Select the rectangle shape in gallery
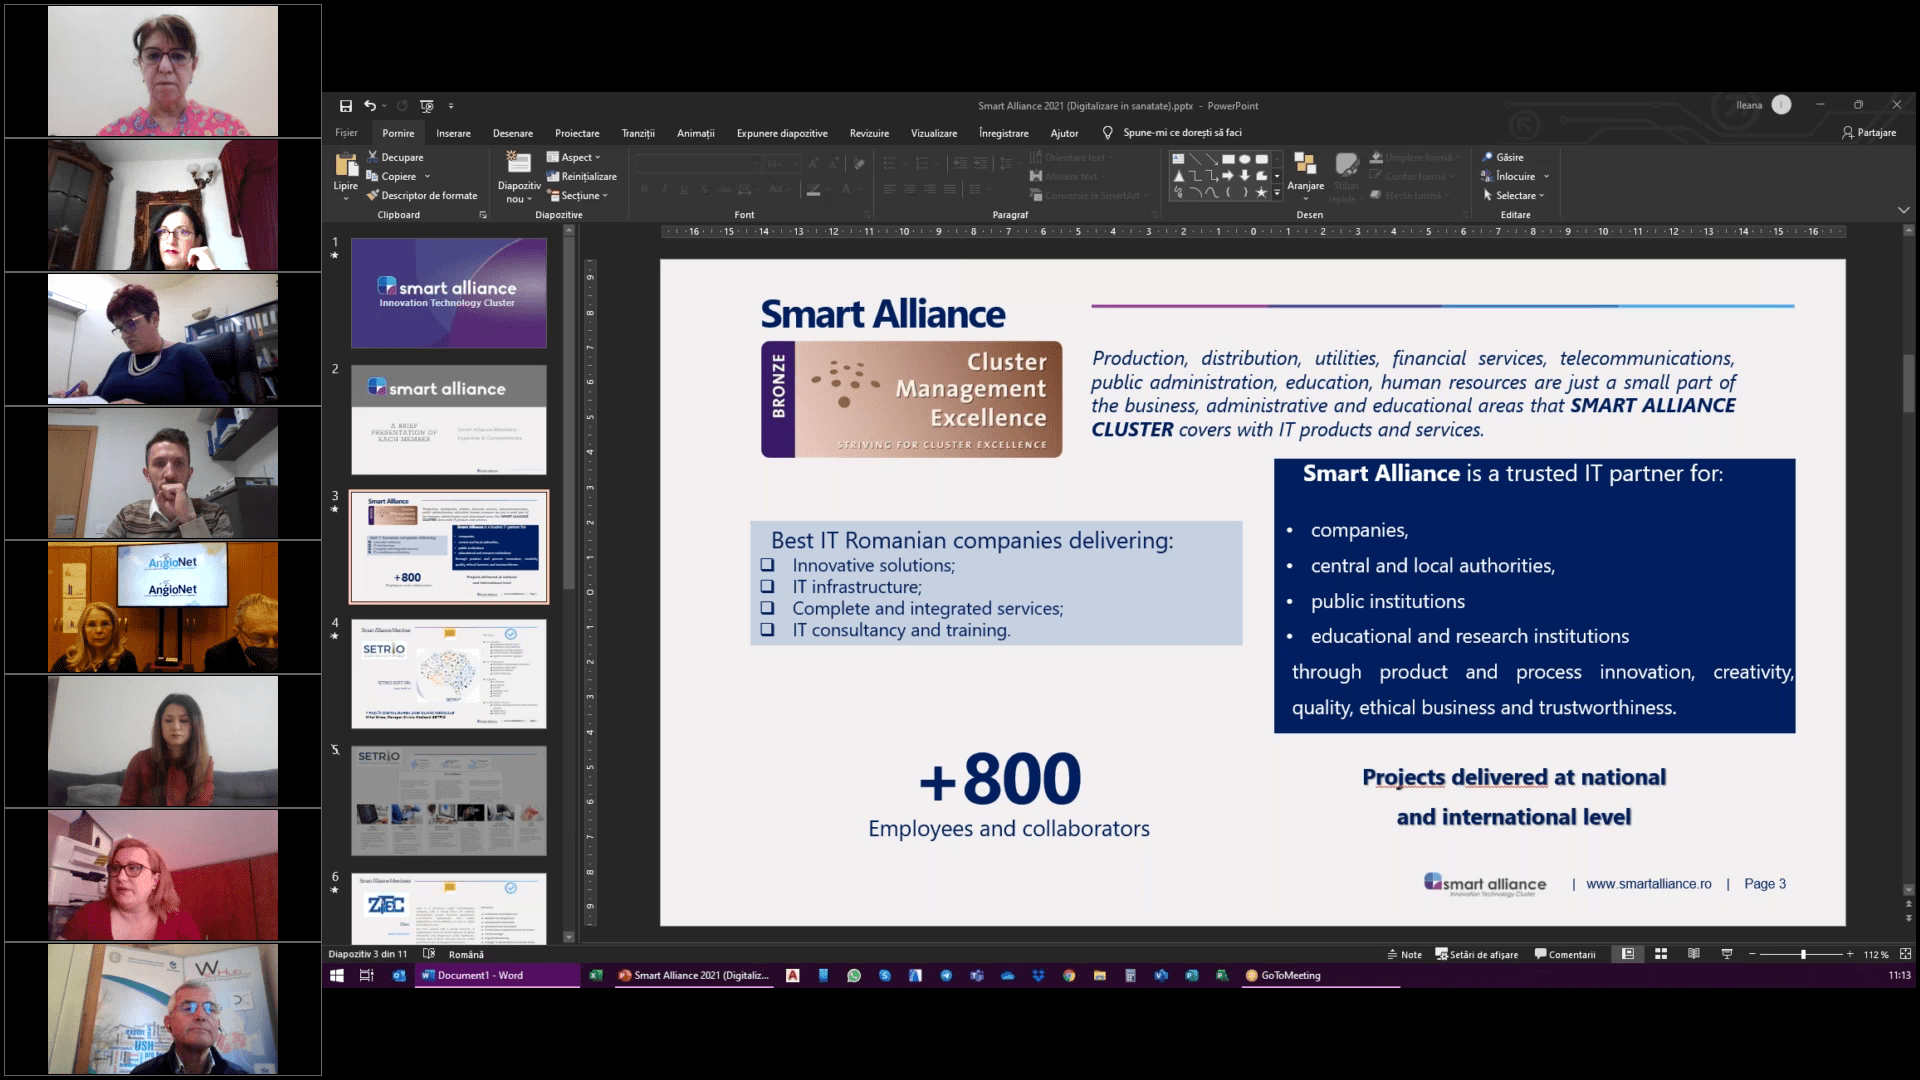The image size is (1920, 1080). [1228, 159]
